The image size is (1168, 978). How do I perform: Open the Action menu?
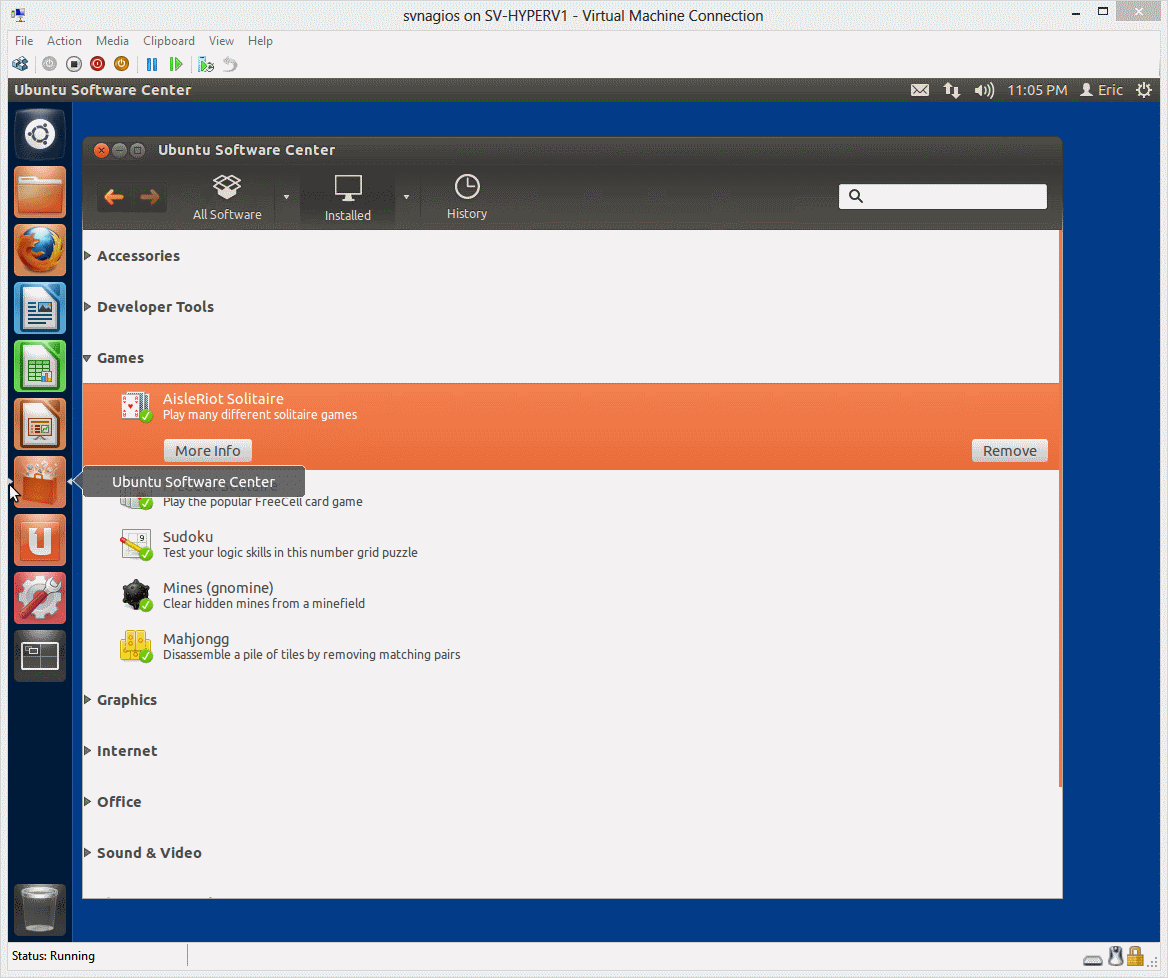[64, 41]
